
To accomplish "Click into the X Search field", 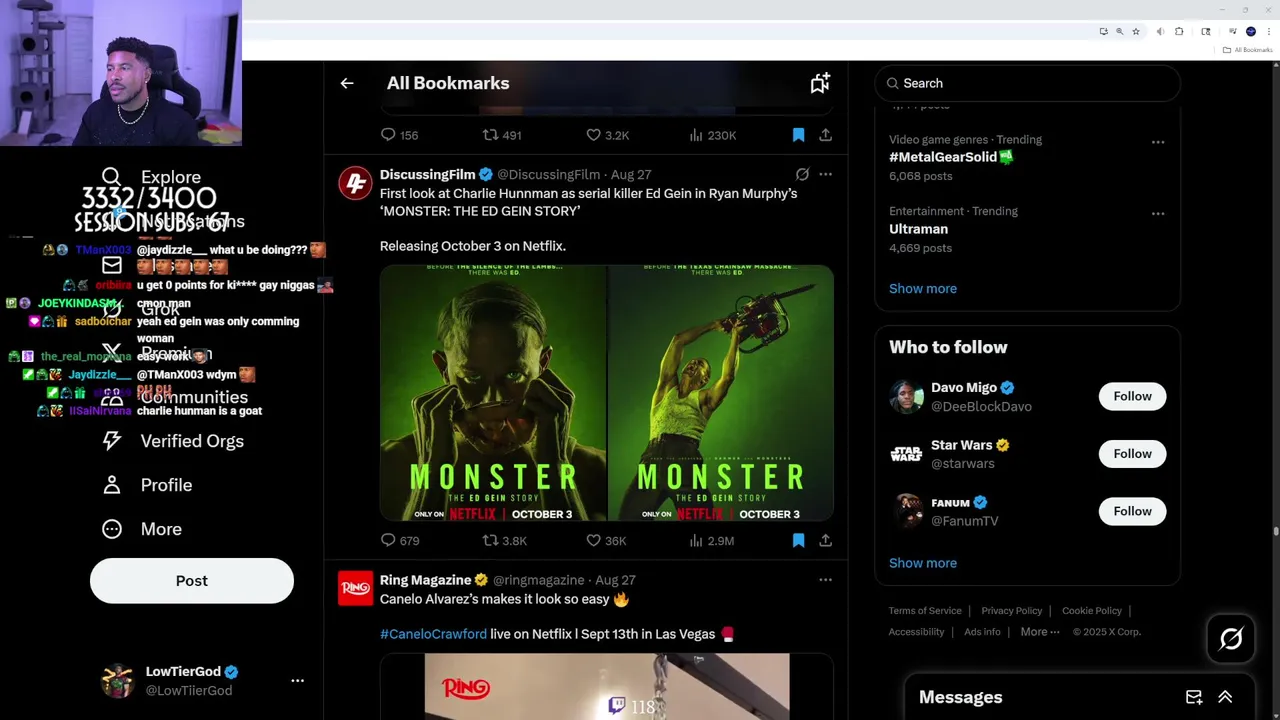I will coord(1027,83).
